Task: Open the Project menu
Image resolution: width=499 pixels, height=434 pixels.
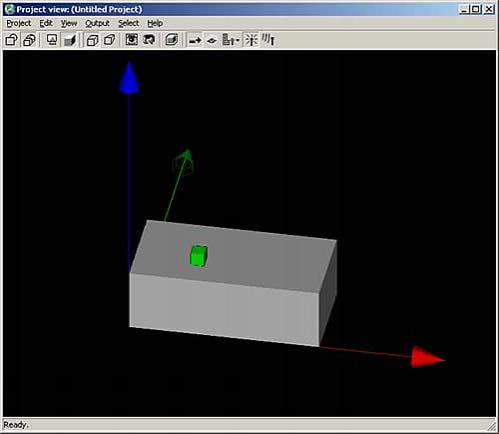Action: point(19,23)
